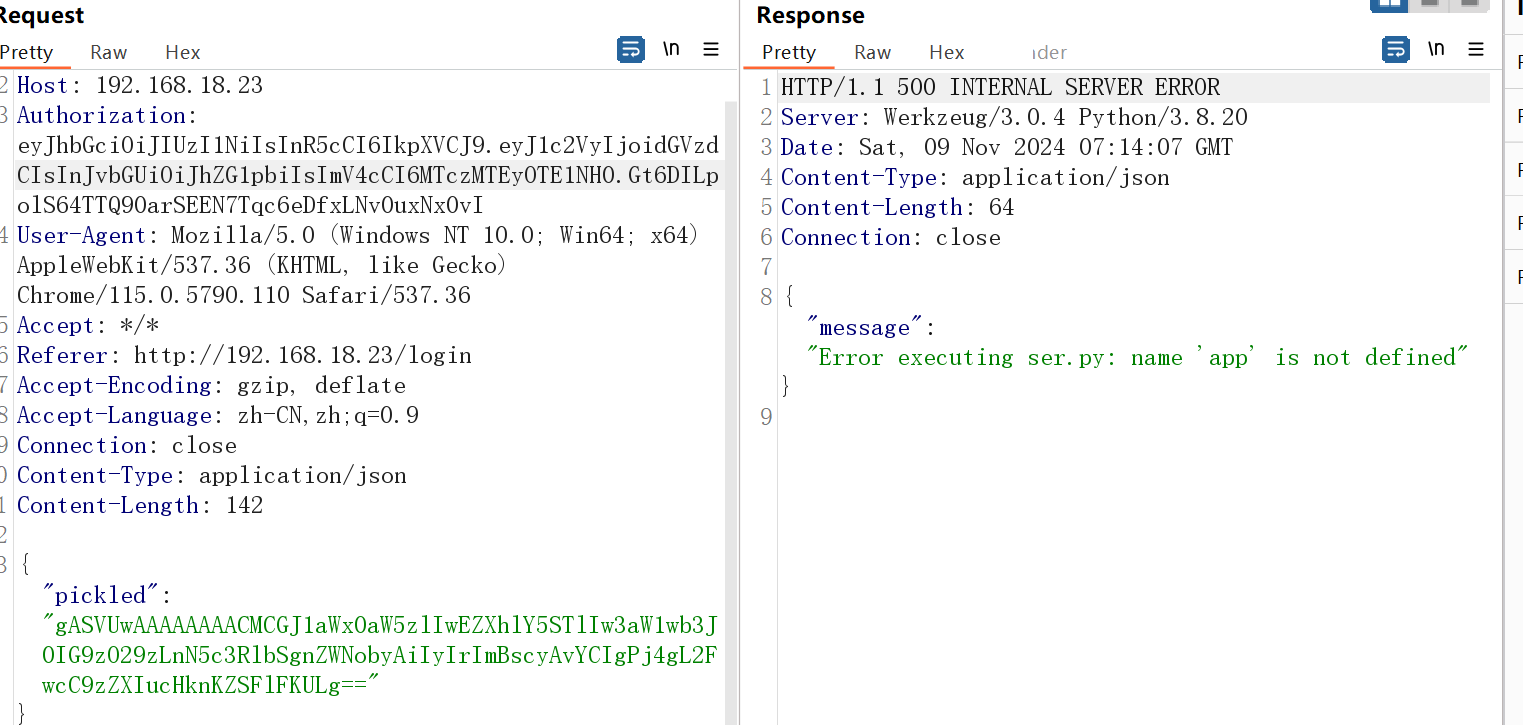Click the 'Date: Sat, 09 Nov 2024' response line
The height and width of the screenshot is (725, 1523).
[x=1007, y=147]
